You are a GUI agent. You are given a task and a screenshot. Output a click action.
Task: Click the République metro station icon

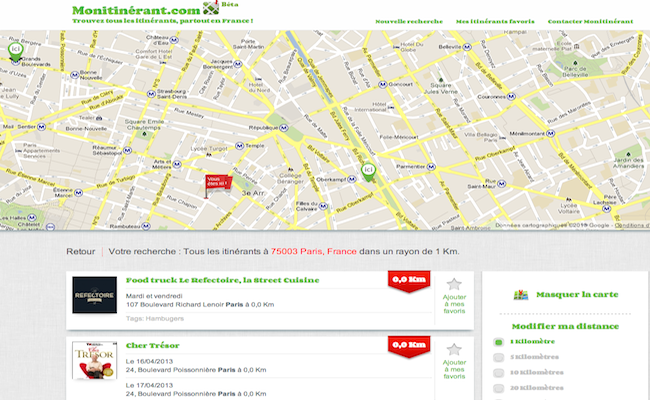point(284,128)
